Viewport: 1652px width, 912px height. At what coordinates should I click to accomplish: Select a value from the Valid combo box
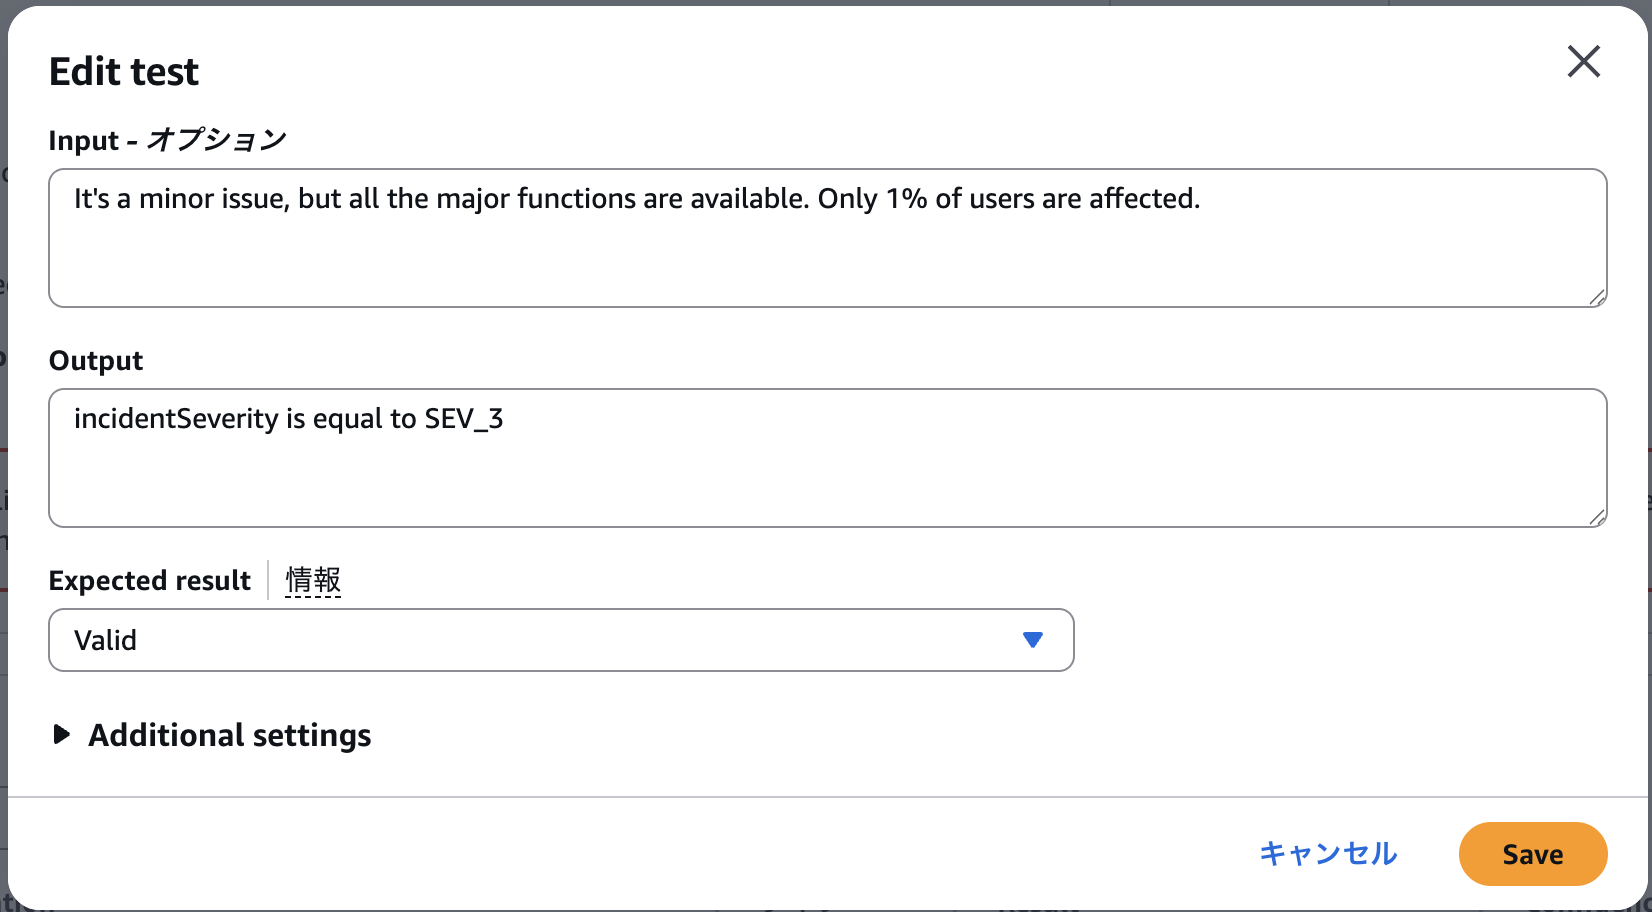coord(560,640)
